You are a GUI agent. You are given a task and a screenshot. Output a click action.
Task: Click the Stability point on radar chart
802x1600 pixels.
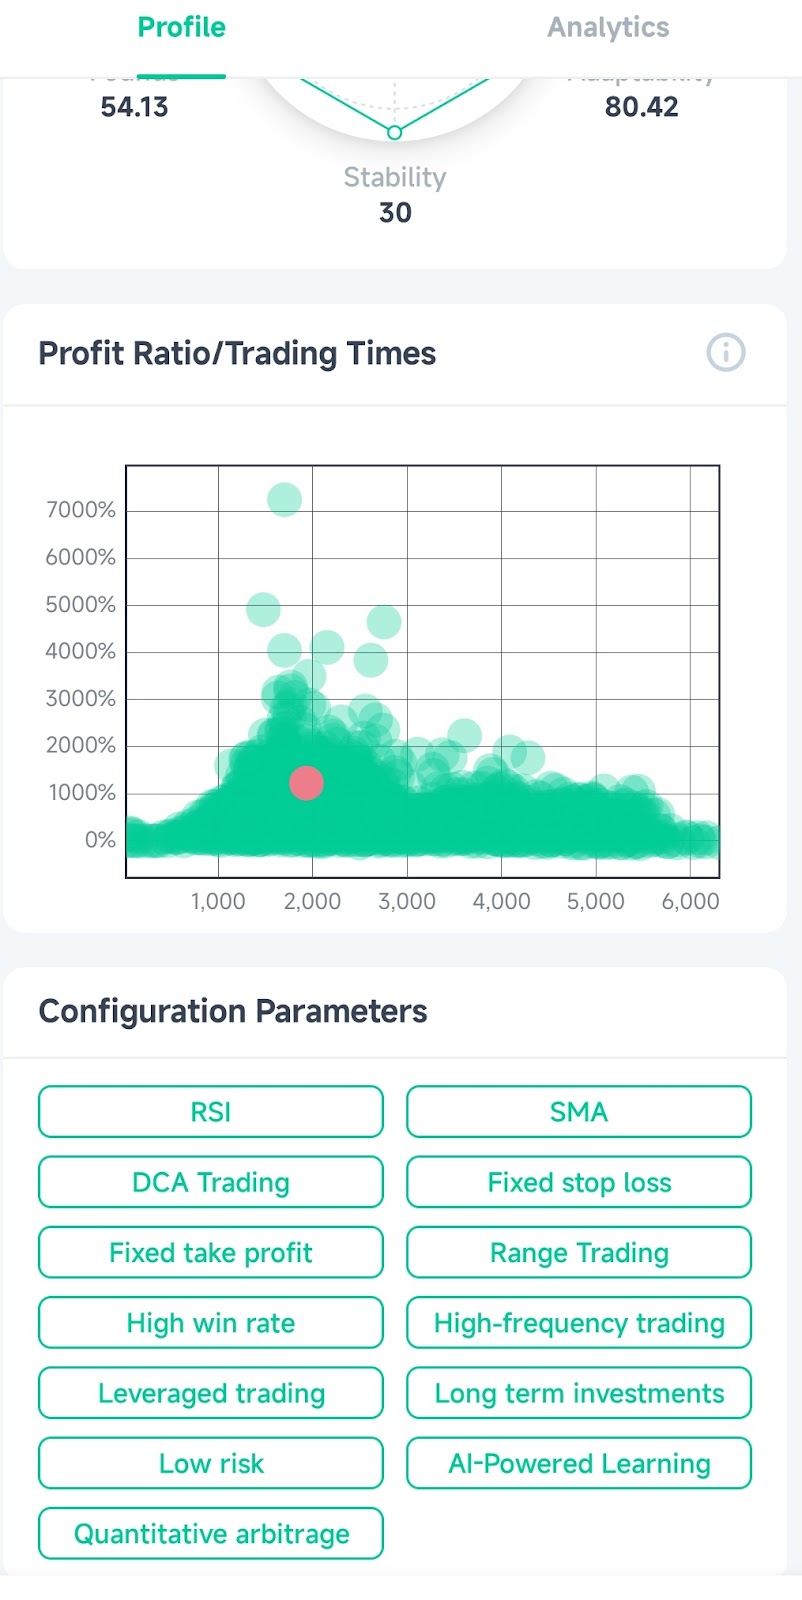click(395, 132)
